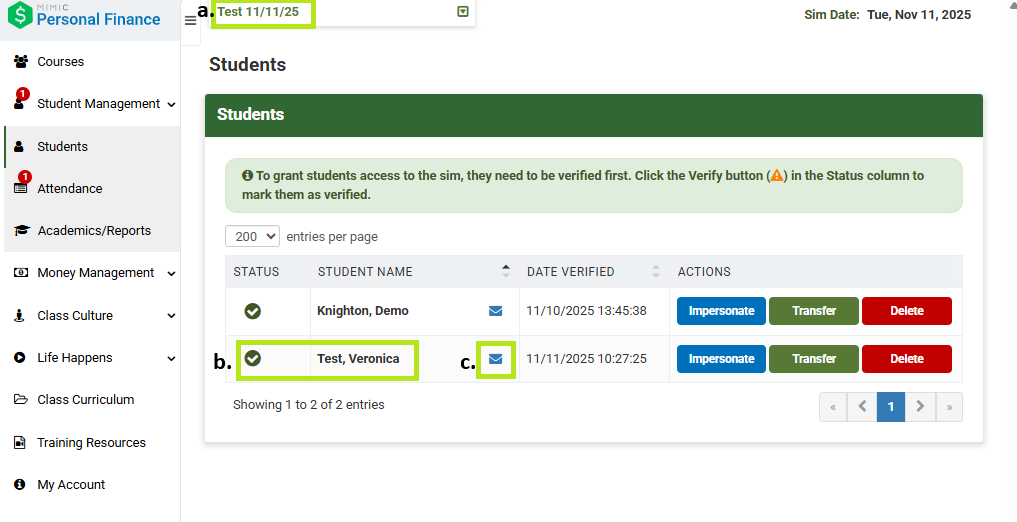The height and width of the screenshot is (522, 1017).
Task: Delete student Test, Veronica
Action: [906, 359]
